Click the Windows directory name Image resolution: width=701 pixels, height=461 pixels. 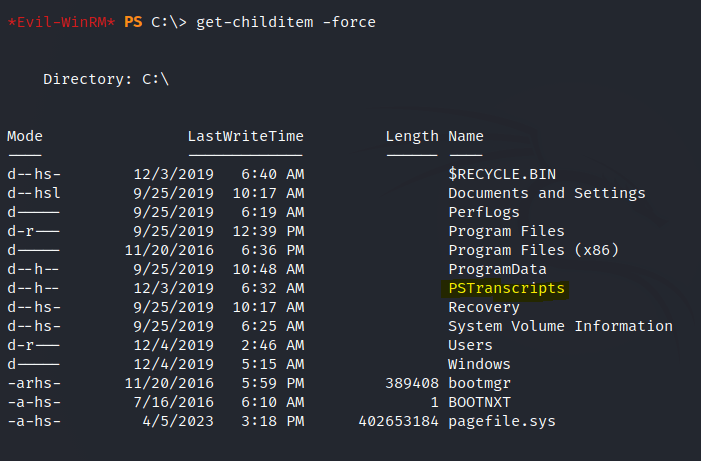pyautogui.click(x=479, y=364)
